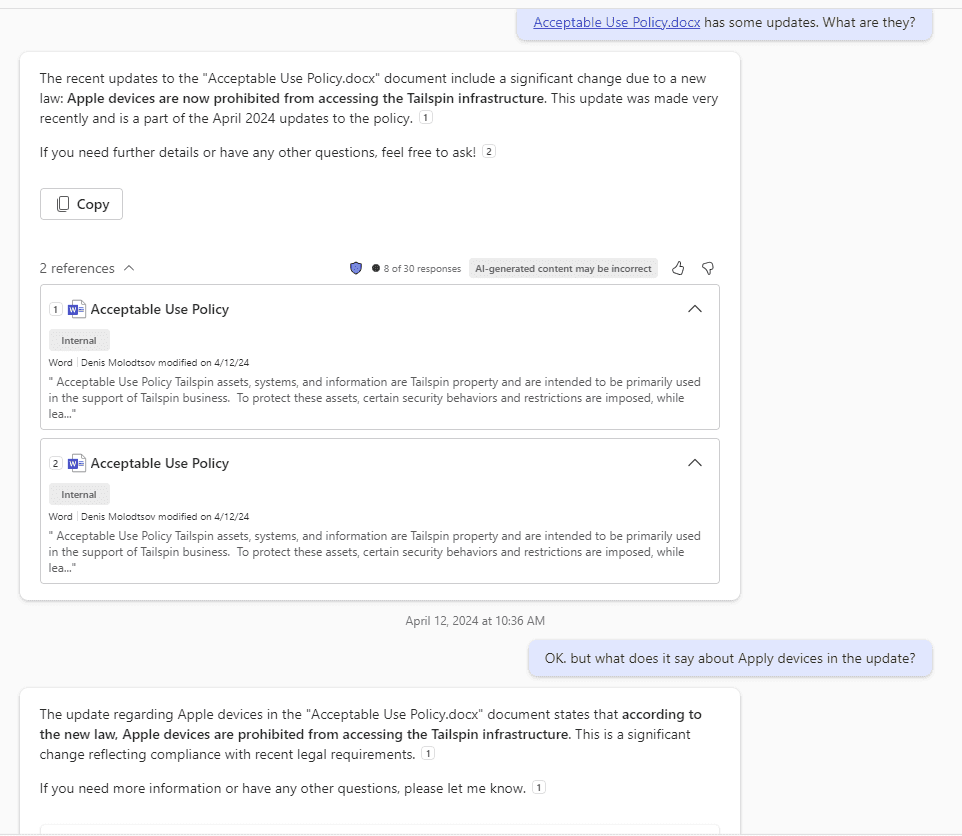Click citation 1 after please let me know
Screen dimensions: 962x836
pos(539,788)
